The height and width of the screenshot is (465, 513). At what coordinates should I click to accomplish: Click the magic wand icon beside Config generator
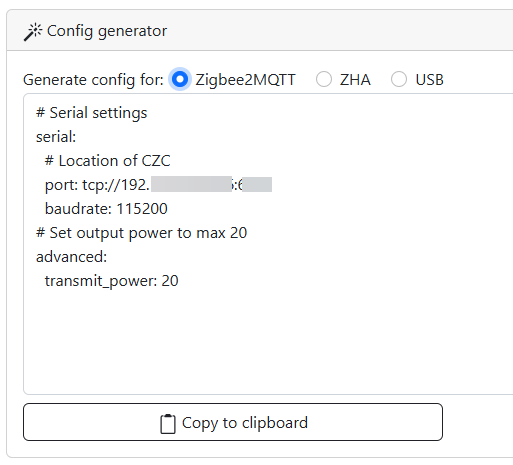33,32
